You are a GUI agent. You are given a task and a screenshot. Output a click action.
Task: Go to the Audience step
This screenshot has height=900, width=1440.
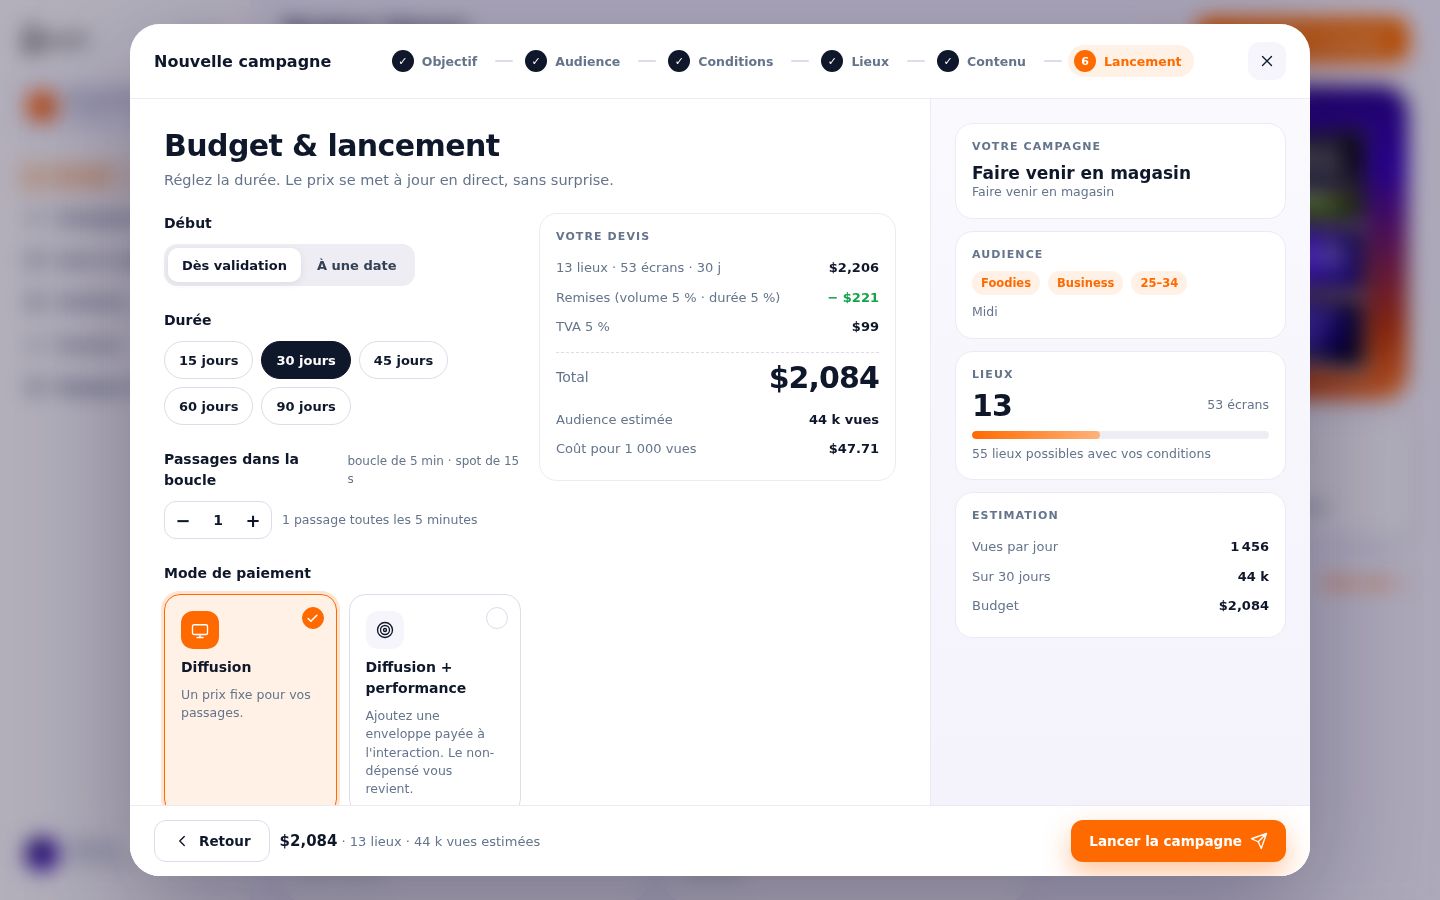click(x=573, y=61)
